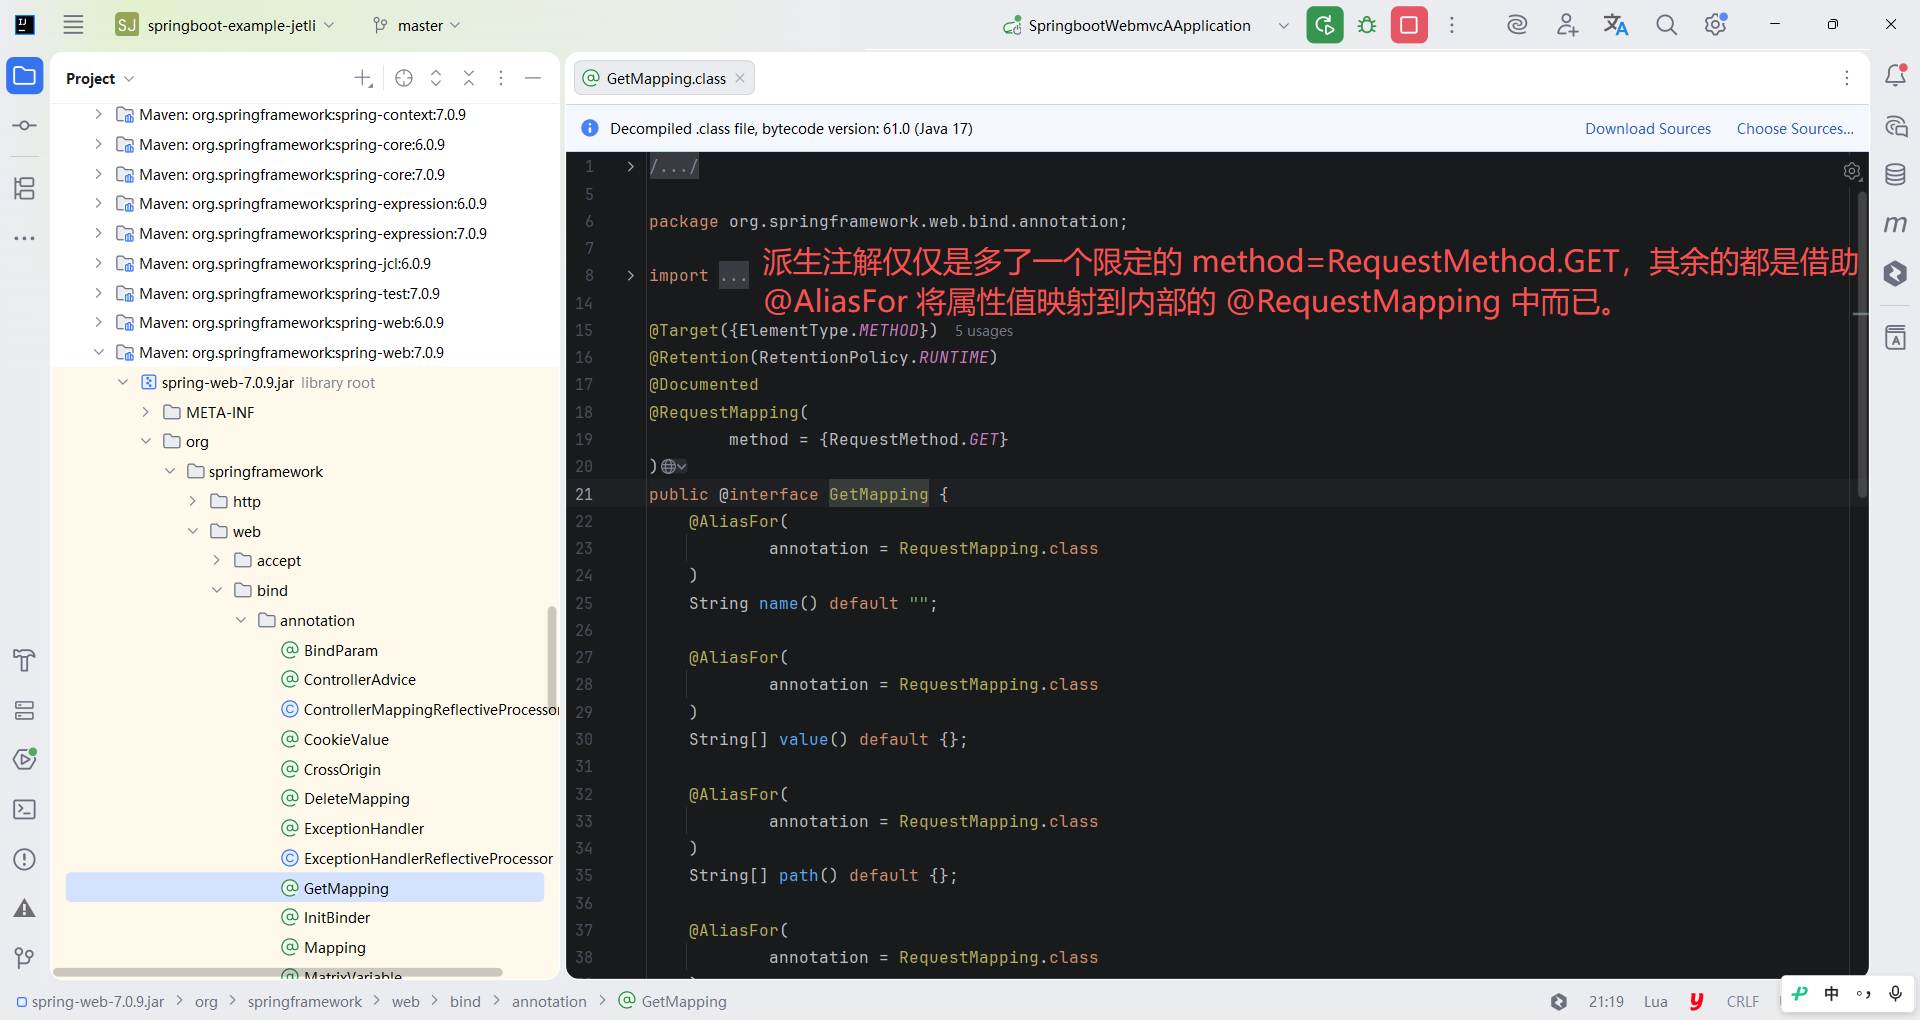This screenshot has width=1920, height=1020.
Task: Stop the running application
Action: tap(1409, 25)
